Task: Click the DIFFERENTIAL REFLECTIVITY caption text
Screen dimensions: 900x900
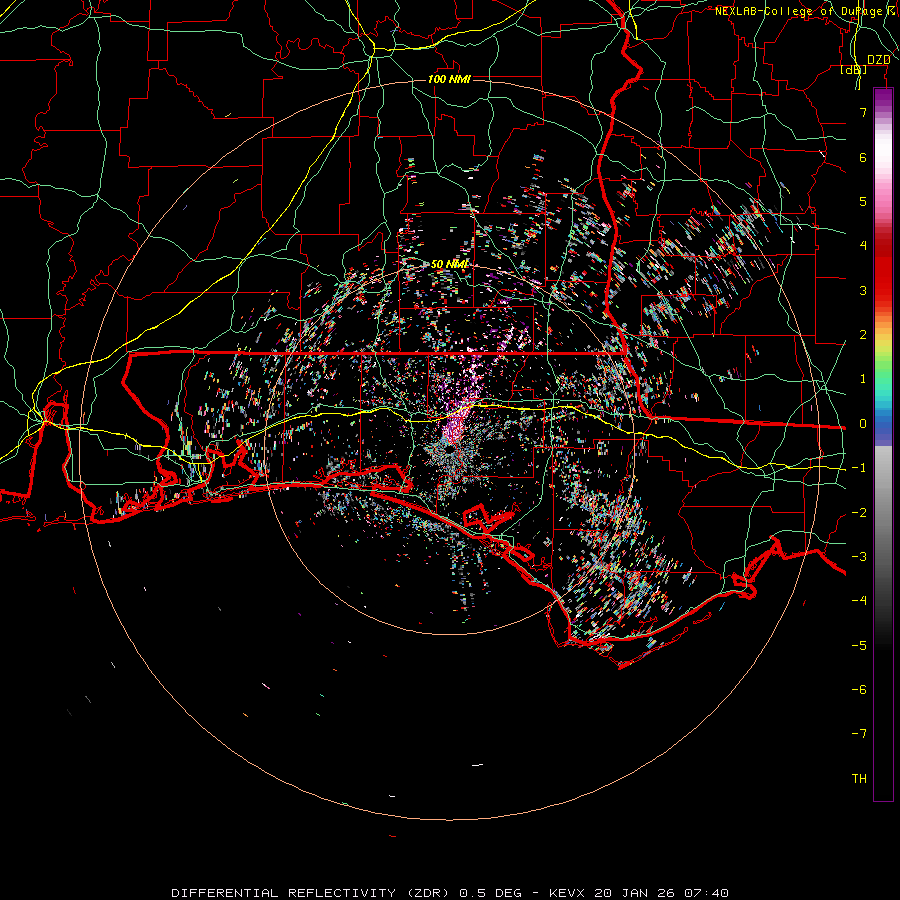Action: 284,893
